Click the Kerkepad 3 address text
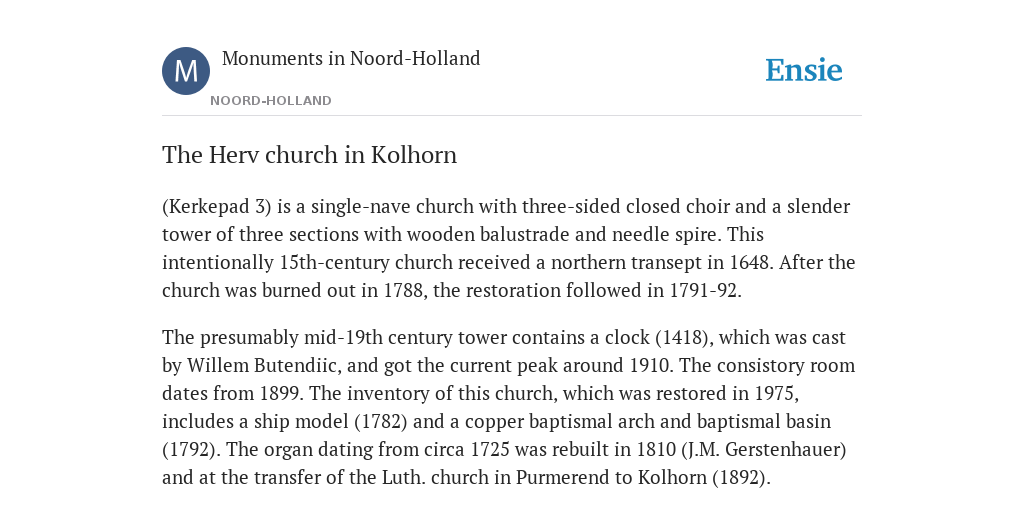The image size is (1024, 512). coord(216,206)
